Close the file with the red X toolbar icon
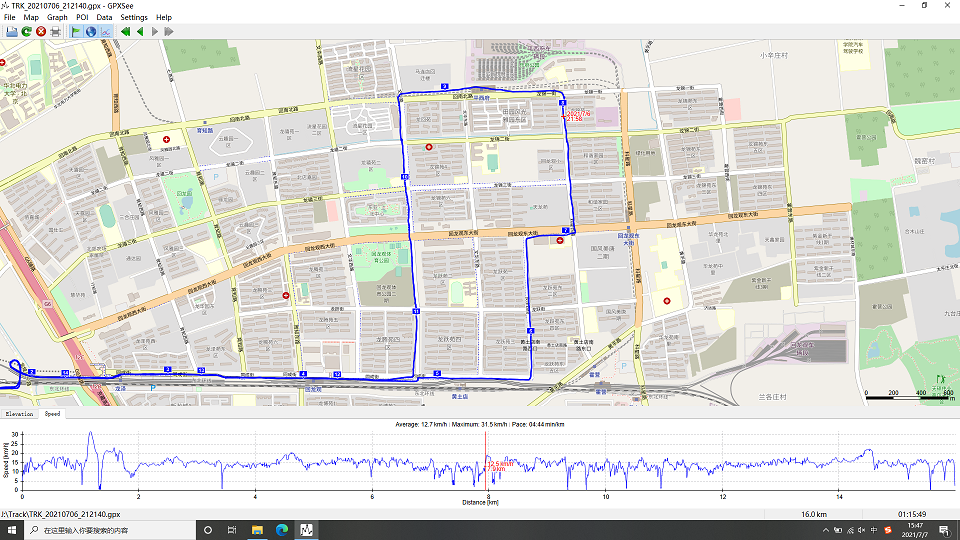 click(41, 31)
